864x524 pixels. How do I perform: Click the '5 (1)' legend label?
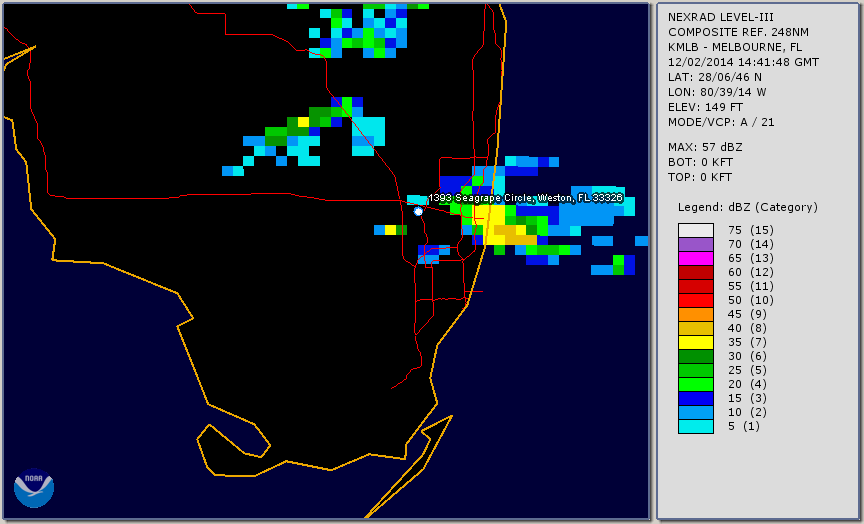tap(743, 426)
